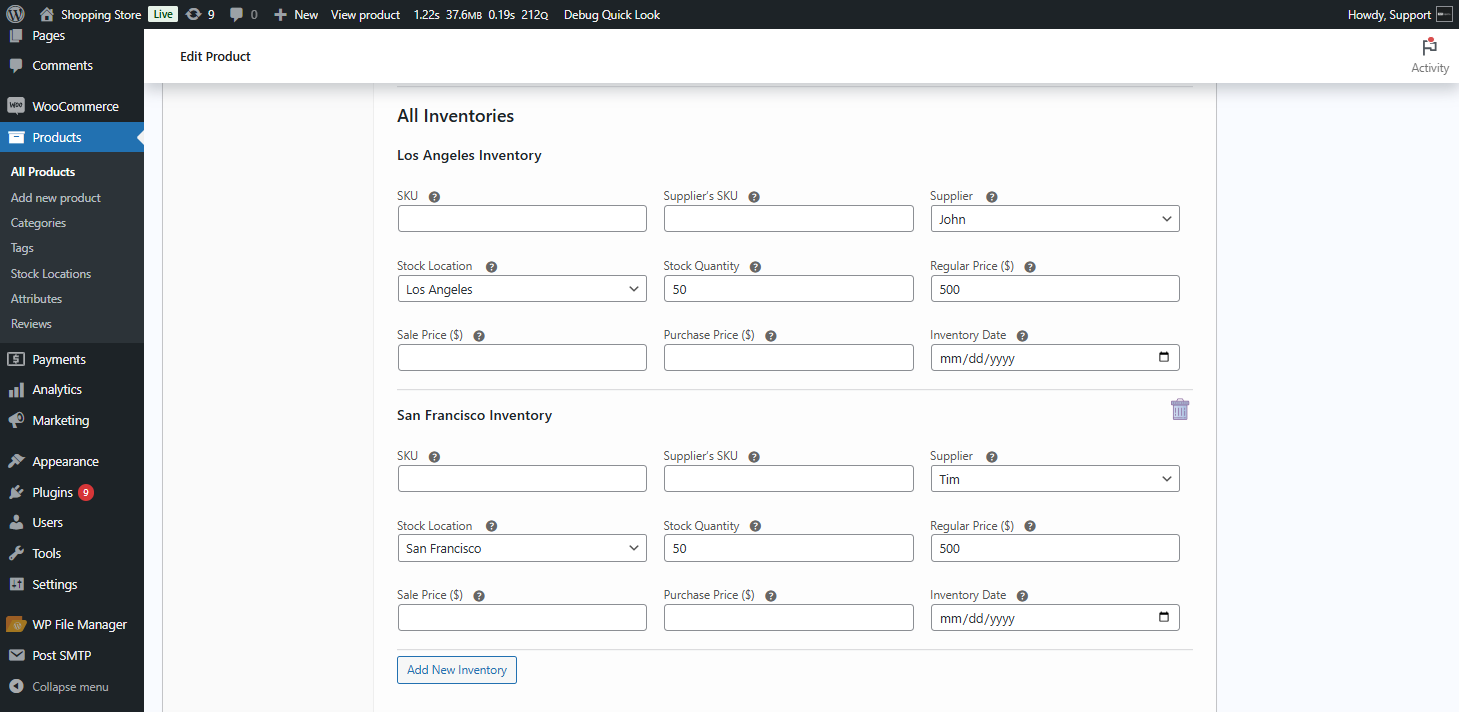Open Howdy, Support account menu
1459x712 pixels.
(x=1399, y=14)
